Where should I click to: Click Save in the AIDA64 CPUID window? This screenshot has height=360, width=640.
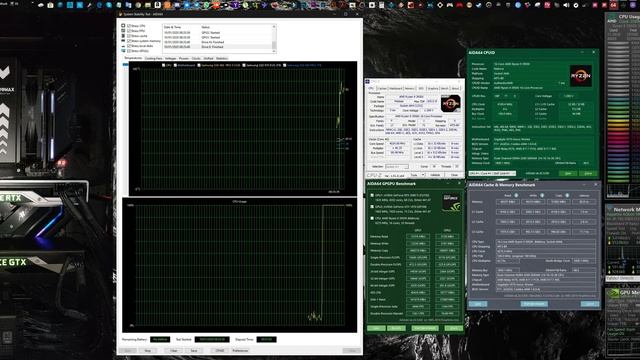click(x=568, y=173)
